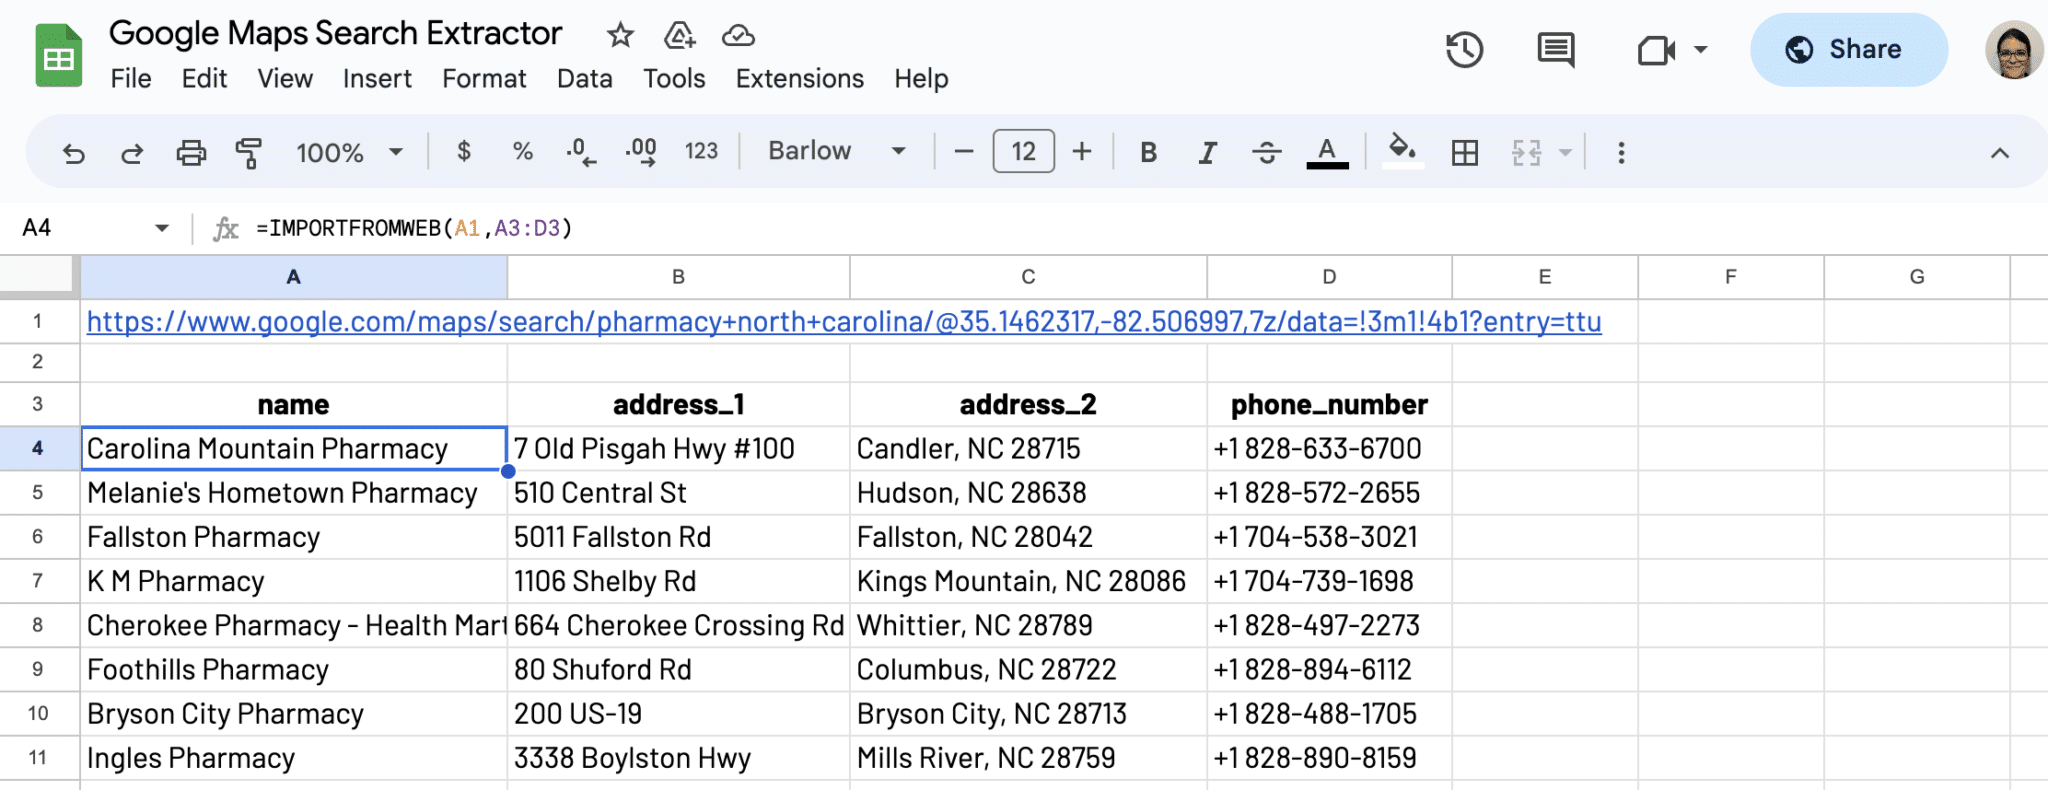Select the phone_number header cell
The height and width of the screenshot is (790, 2048).
coord(1329,404)
